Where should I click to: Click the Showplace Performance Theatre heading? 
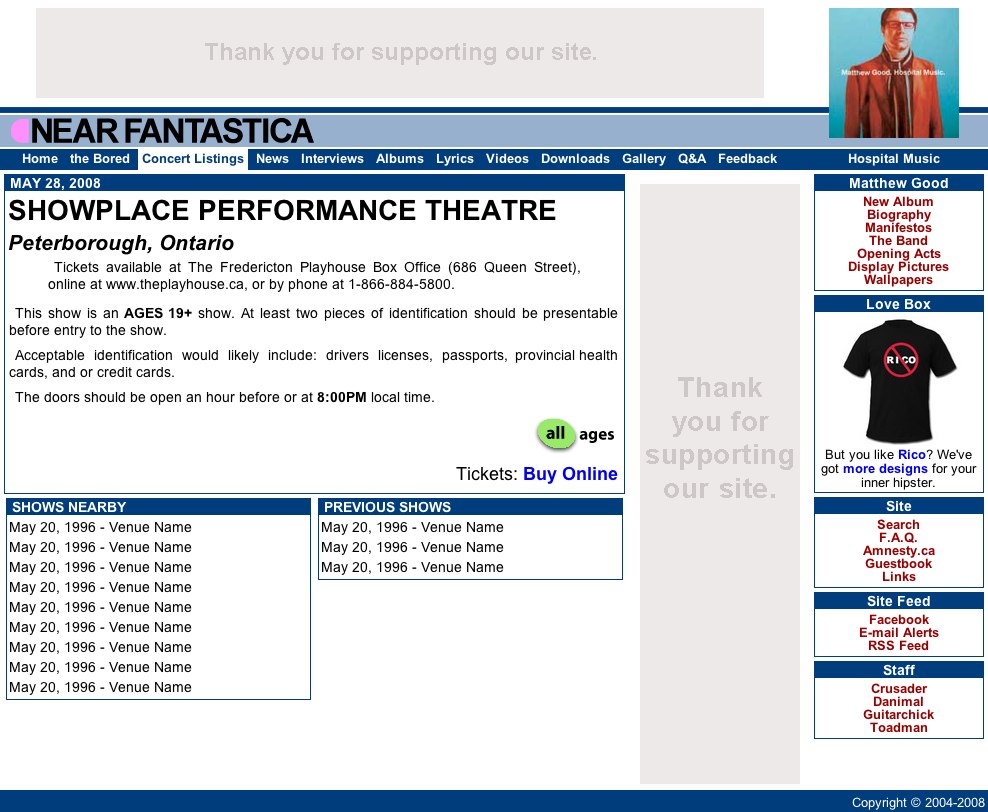coord(282,210)
